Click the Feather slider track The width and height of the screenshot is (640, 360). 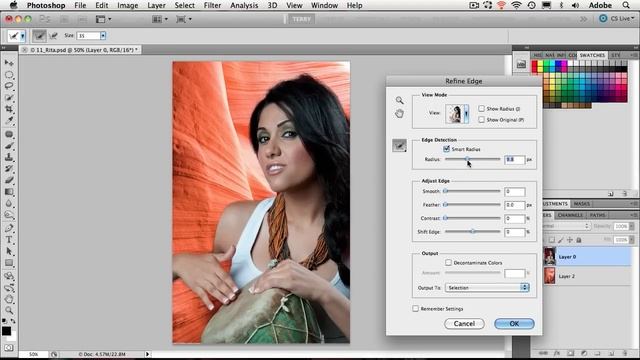(473, 204)
